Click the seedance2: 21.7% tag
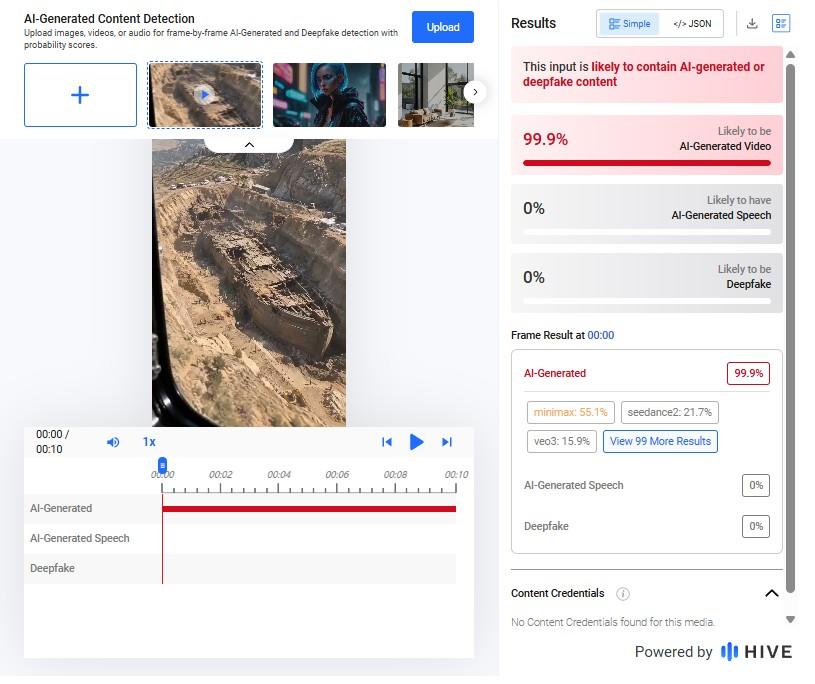Viewport: 815px width, 684px height. (x=669, y=413)
